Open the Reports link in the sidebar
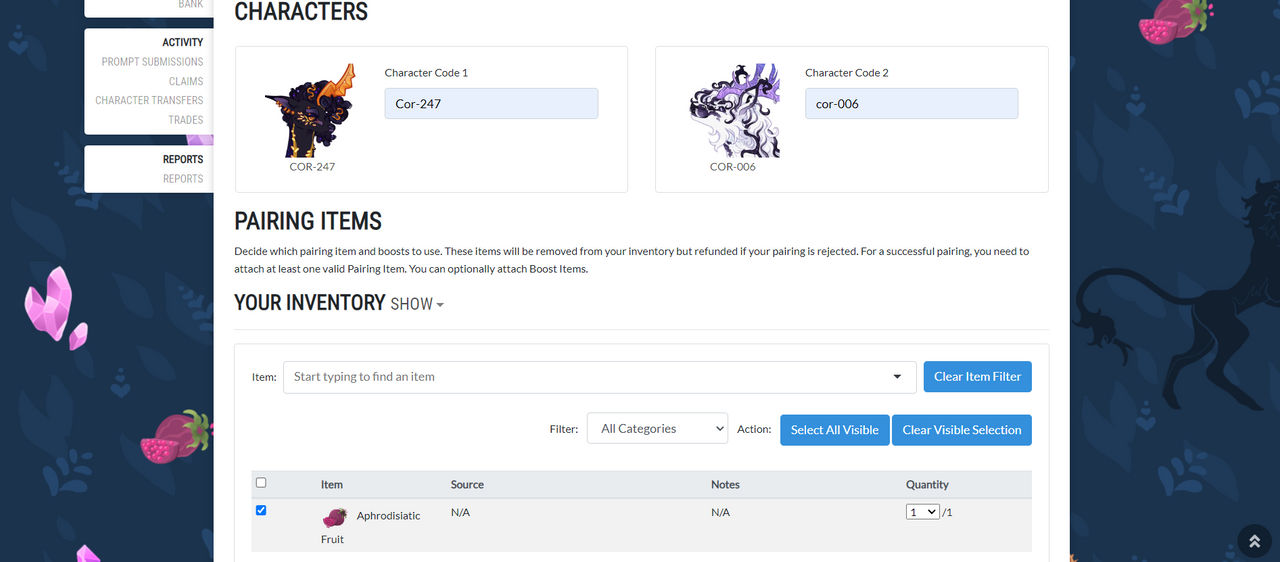The image size is (1280, 562). pos(183,179)
